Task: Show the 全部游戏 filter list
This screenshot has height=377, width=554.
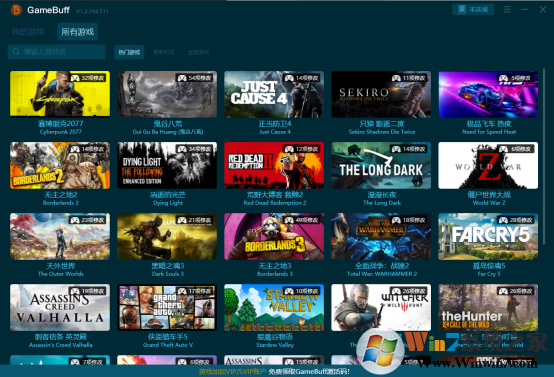Action: click(199, 52)
